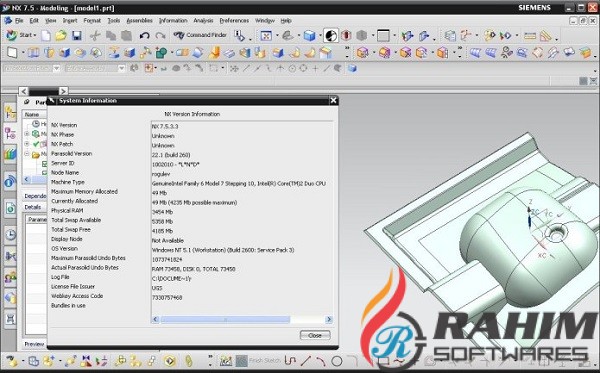
Task: Click the X on System Information title bar
Action: 333,100
